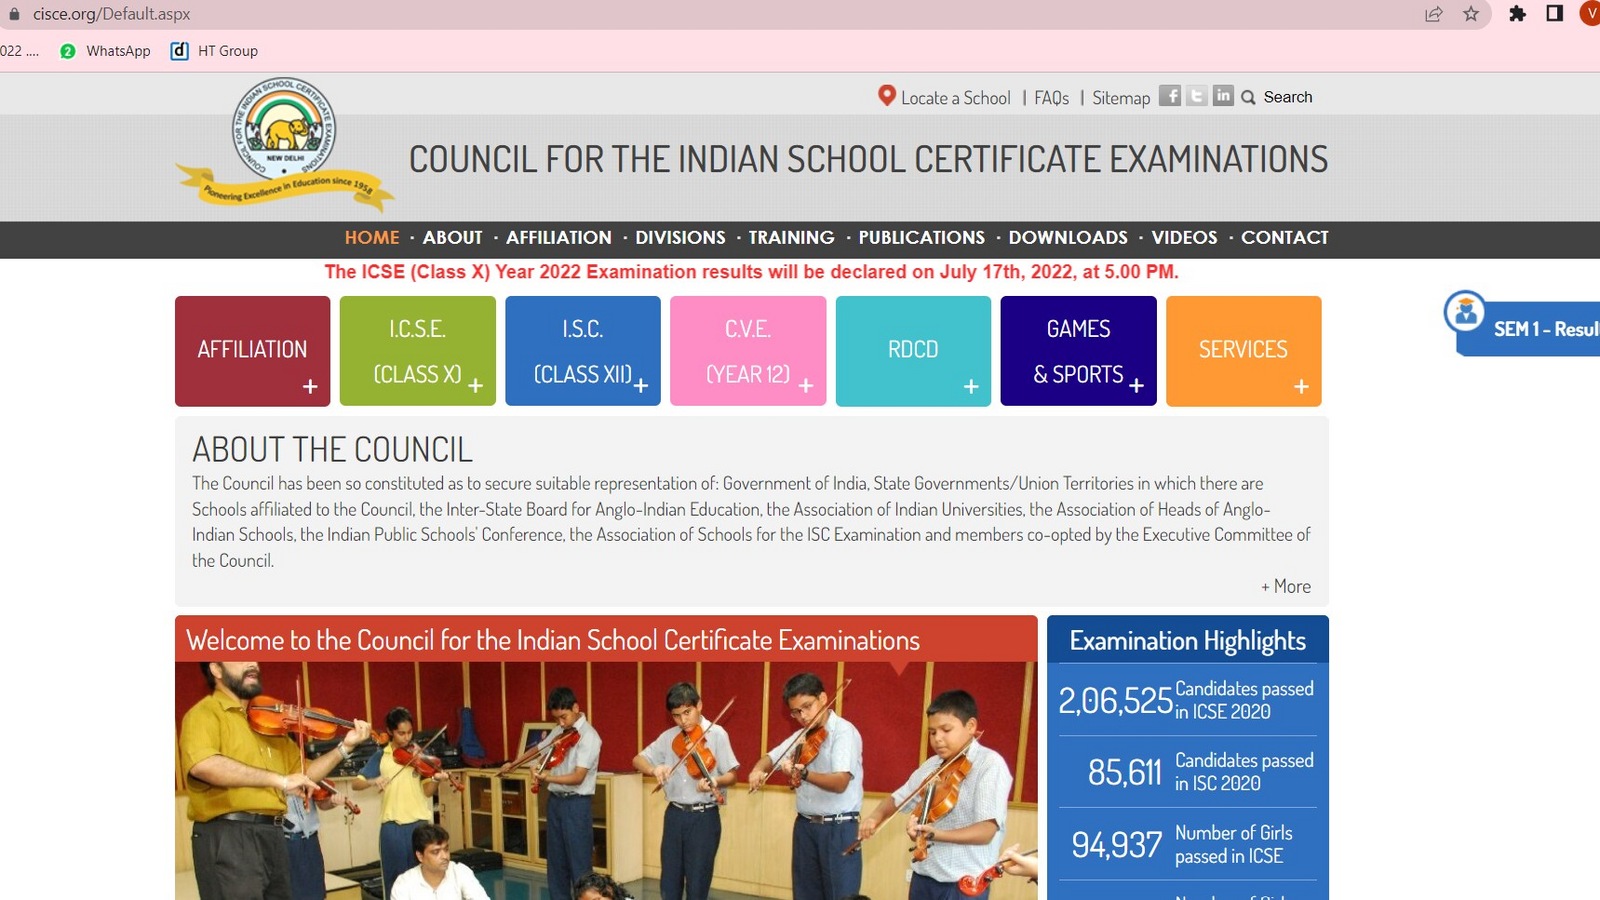
Task: Click the site title Council for Indian School Certificate Examinations
Action: pos(868,160)
